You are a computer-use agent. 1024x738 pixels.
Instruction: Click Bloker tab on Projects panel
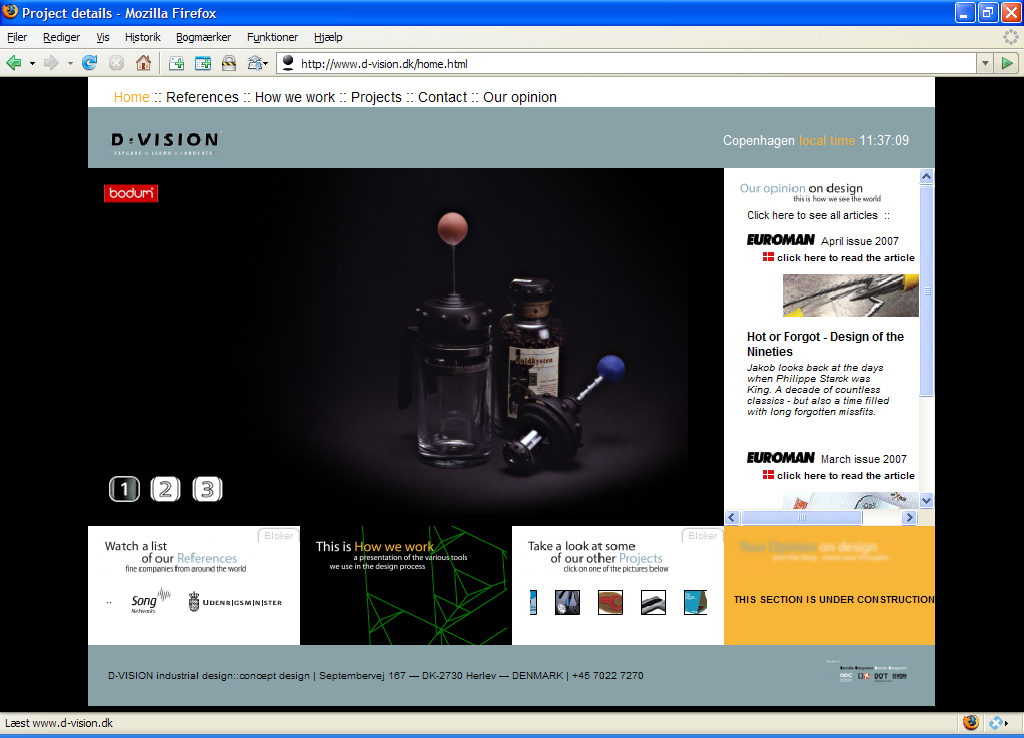point(703,536)
